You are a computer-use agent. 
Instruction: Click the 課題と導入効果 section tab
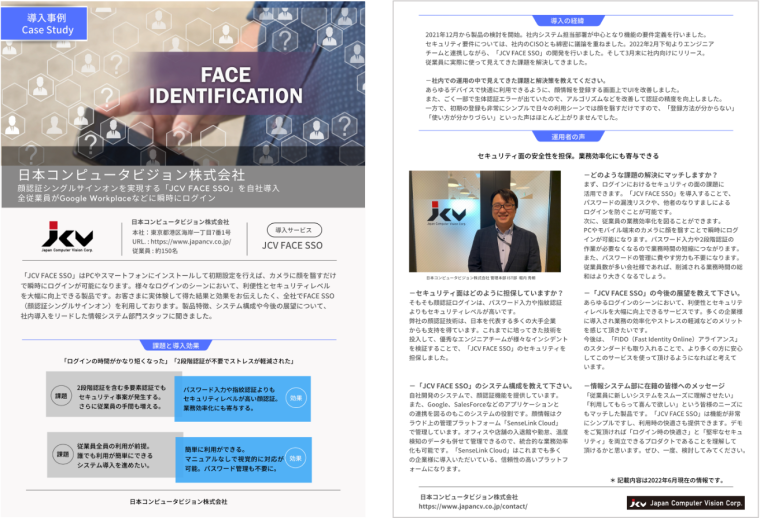click(176, 345)
